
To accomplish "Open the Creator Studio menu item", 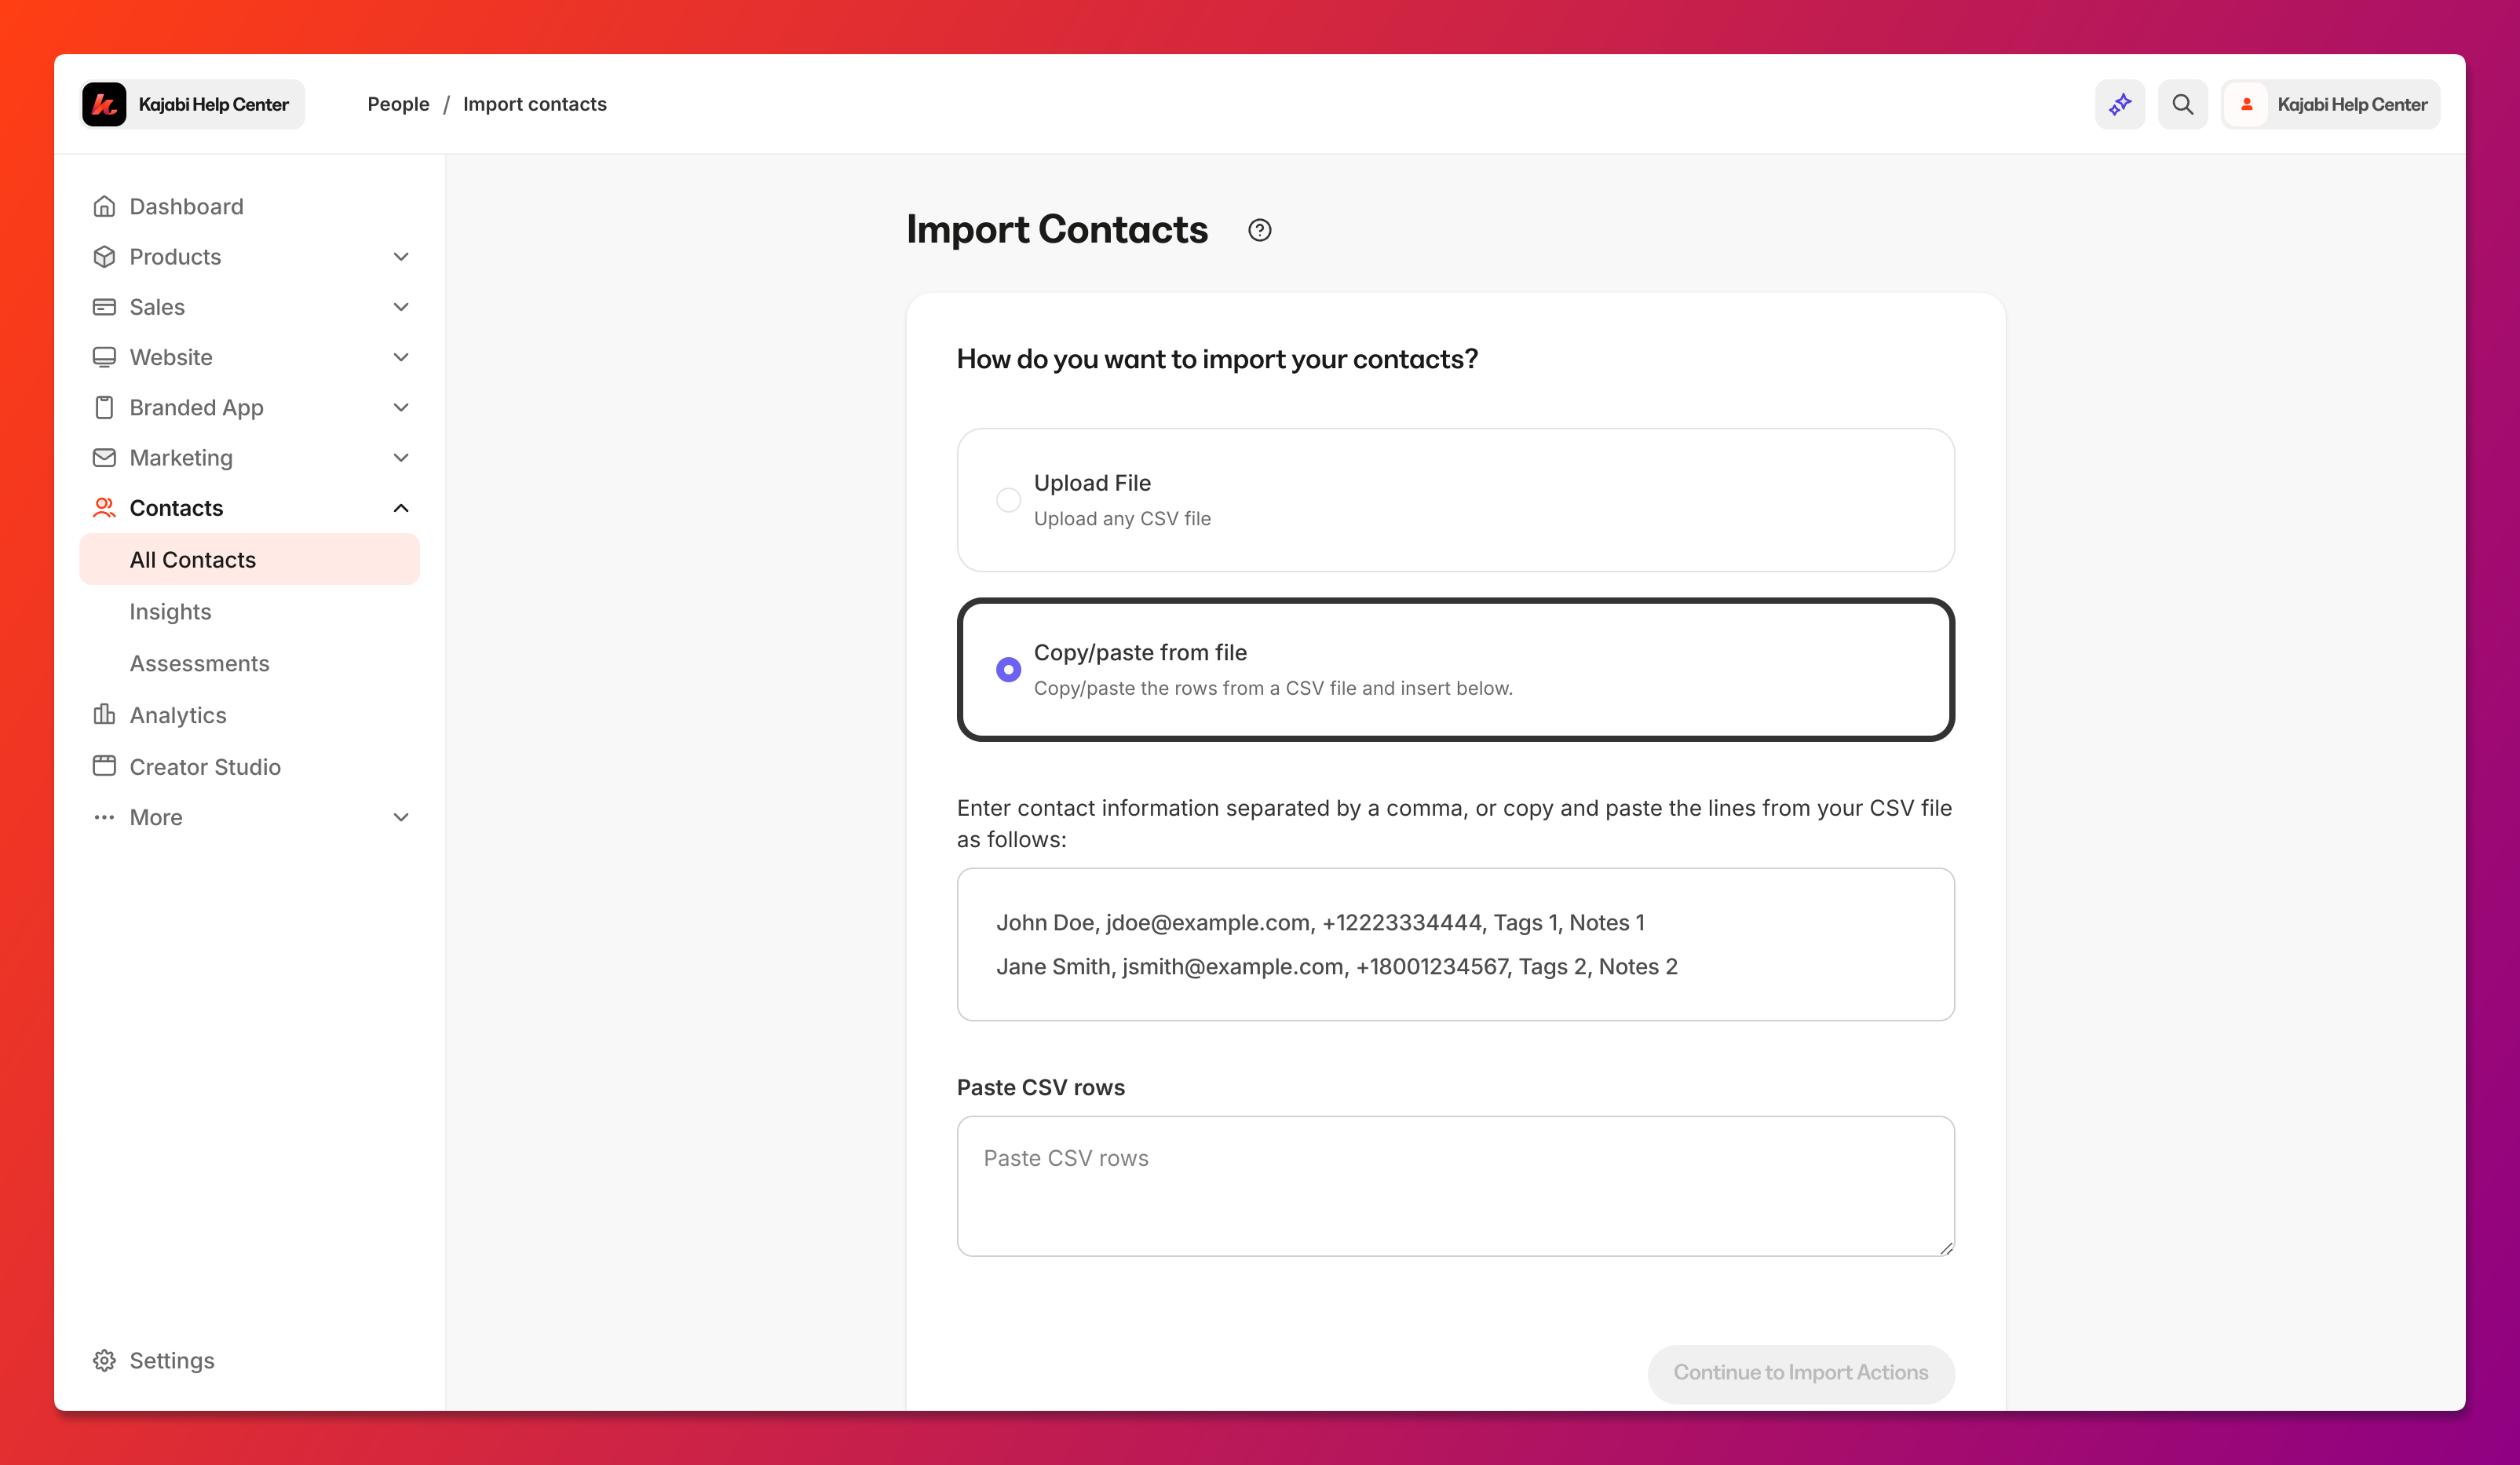I will point(249,766).
